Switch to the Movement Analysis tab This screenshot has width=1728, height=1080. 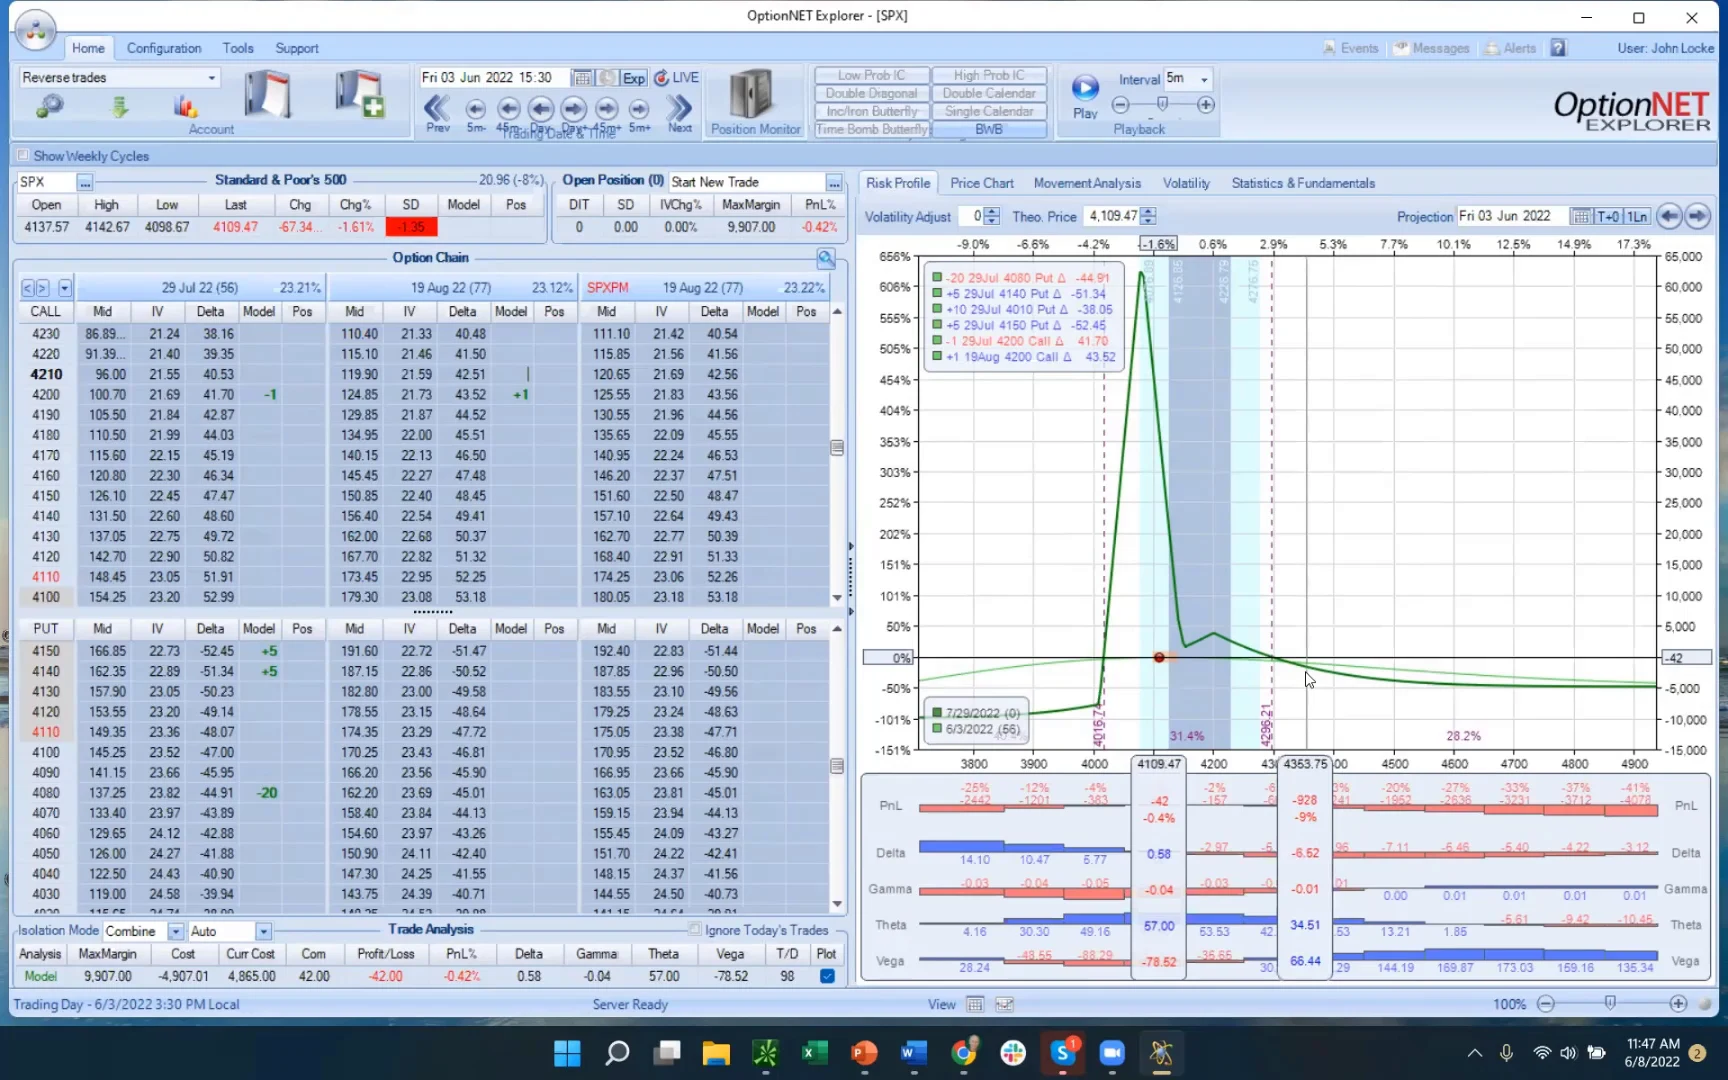1087,183
